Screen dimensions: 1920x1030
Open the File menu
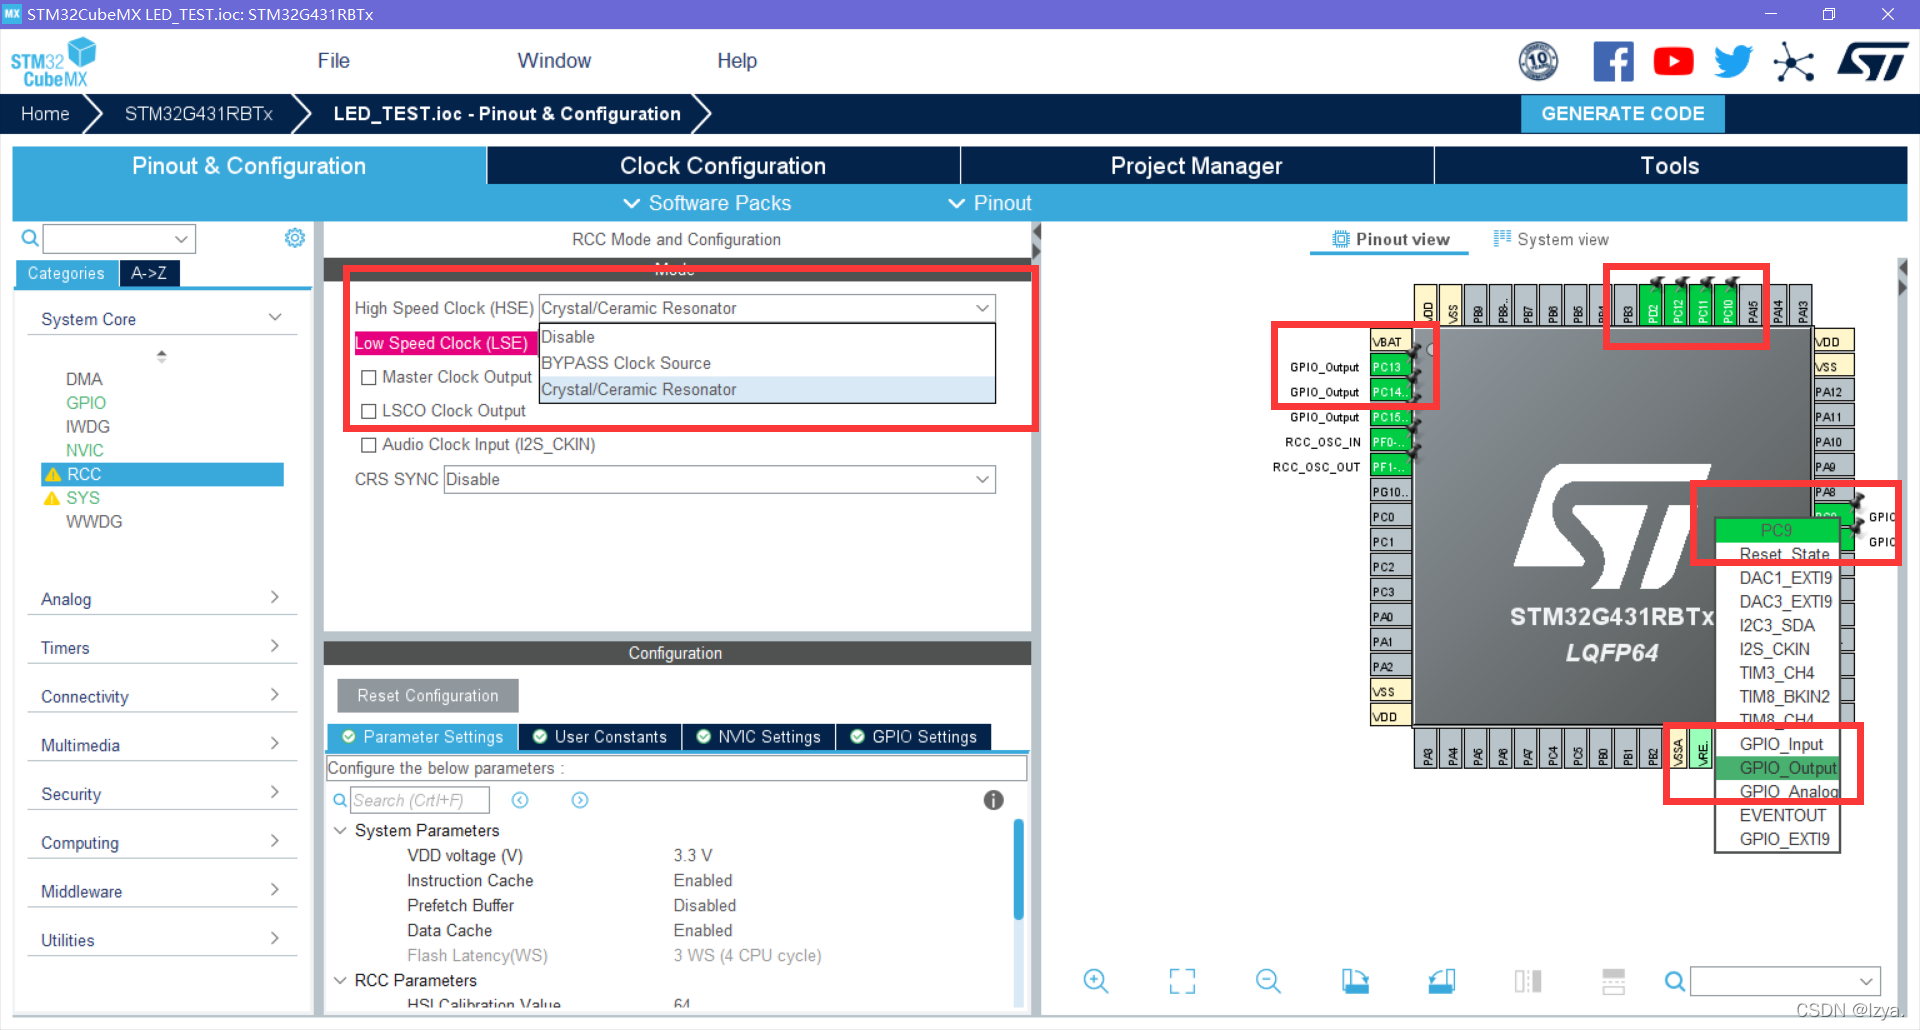333,61
